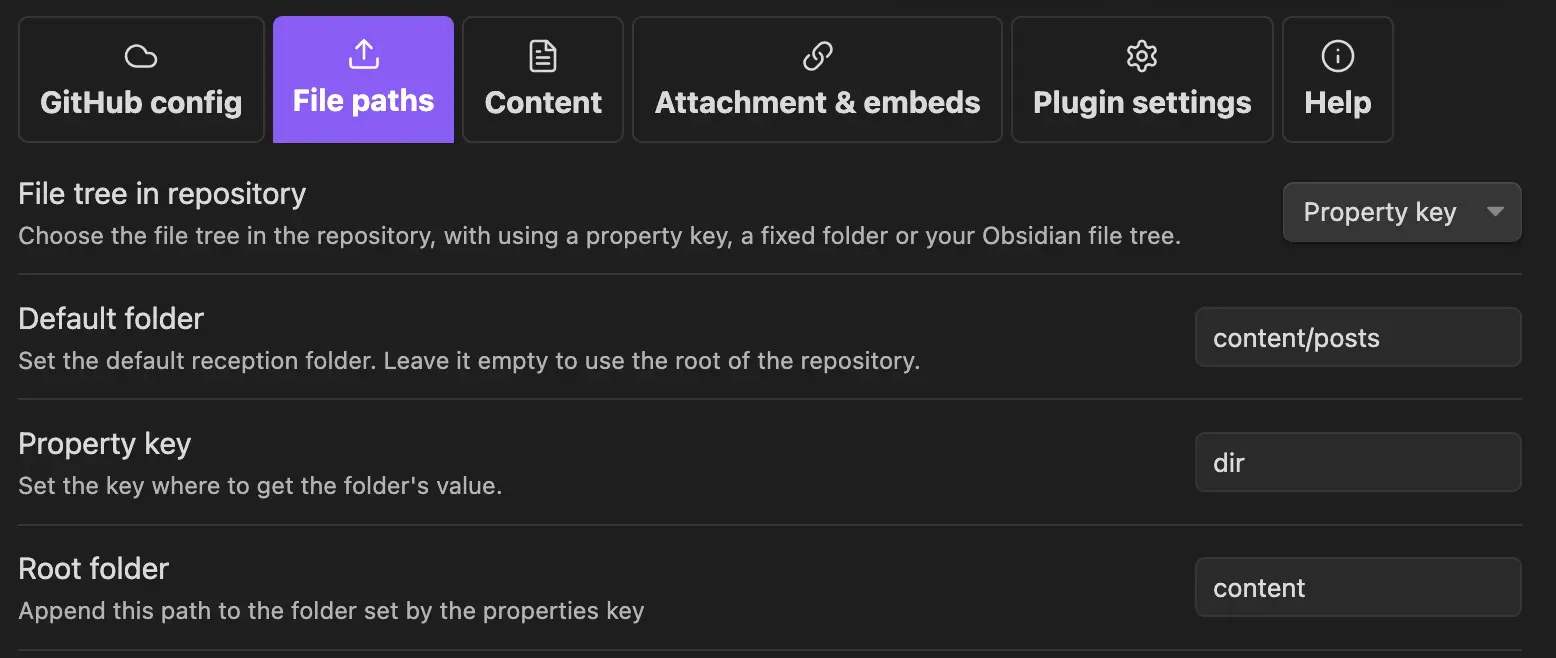Click the link icon for Attachment & embeds

[x=818, y=57]
